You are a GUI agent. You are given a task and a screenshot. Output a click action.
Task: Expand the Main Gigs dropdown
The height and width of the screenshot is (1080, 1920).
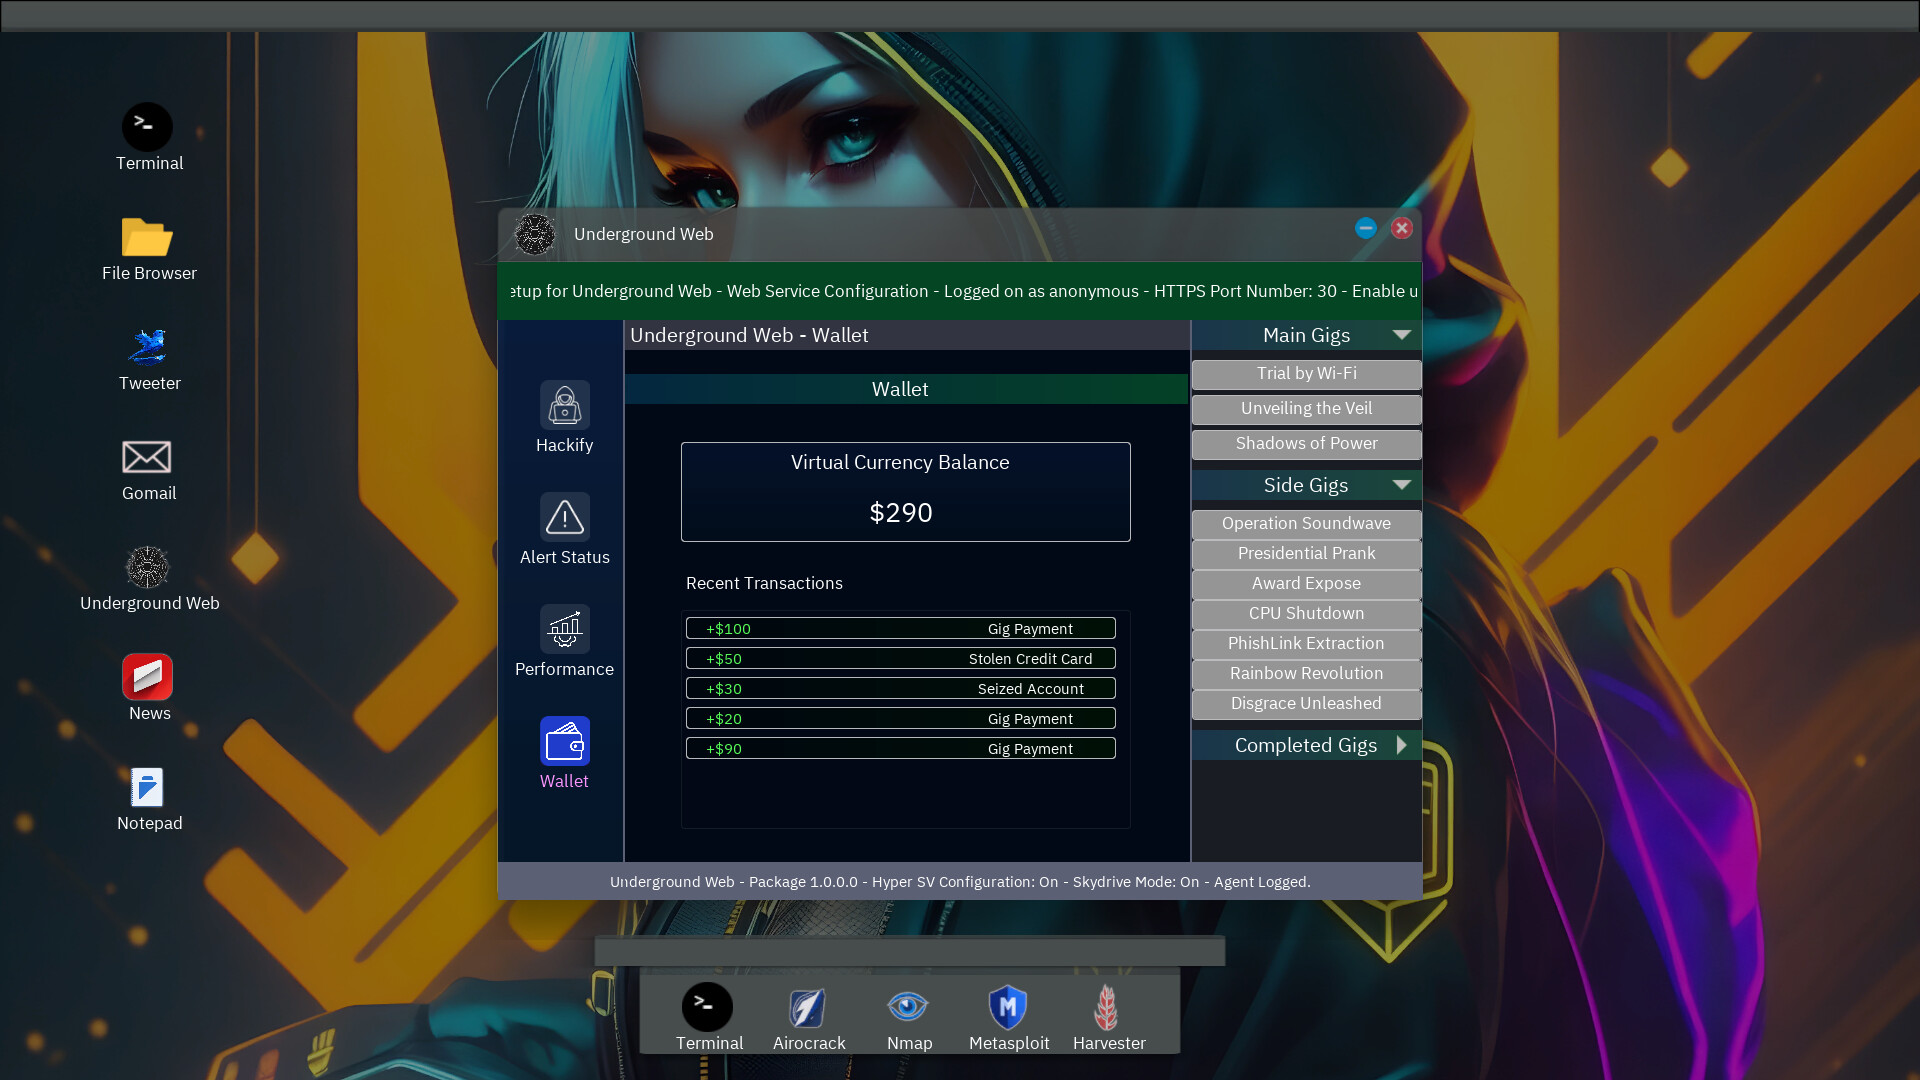click(1402, 335)
